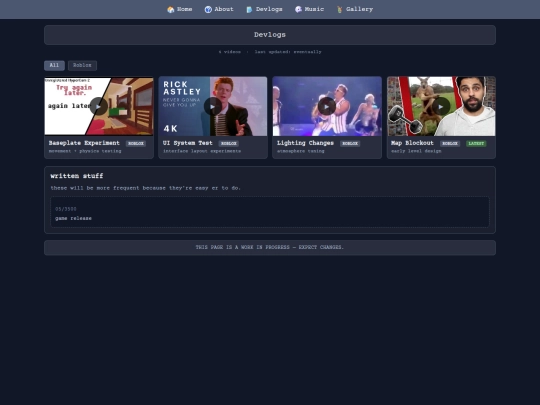Click the Gallery icon in navbar
The width and height of the screenshot is (540, 405).
pos(340,10)
